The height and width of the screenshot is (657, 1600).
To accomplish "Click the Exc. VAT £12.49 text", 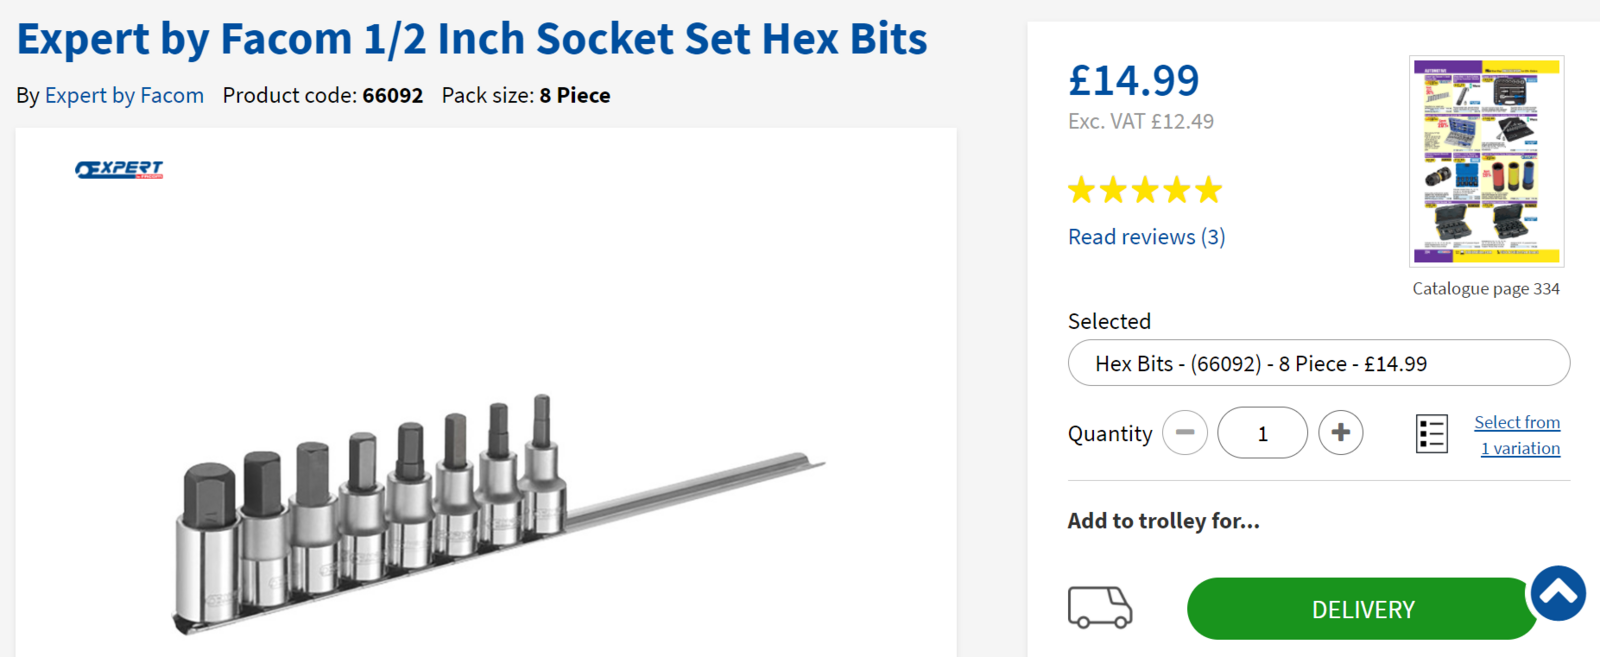I will point(1140,122).
